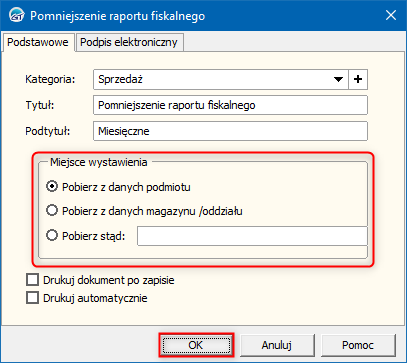Expand the Kategoria dropdown arrow
This screenshot has height=363, width=407.
click(338, 79)
